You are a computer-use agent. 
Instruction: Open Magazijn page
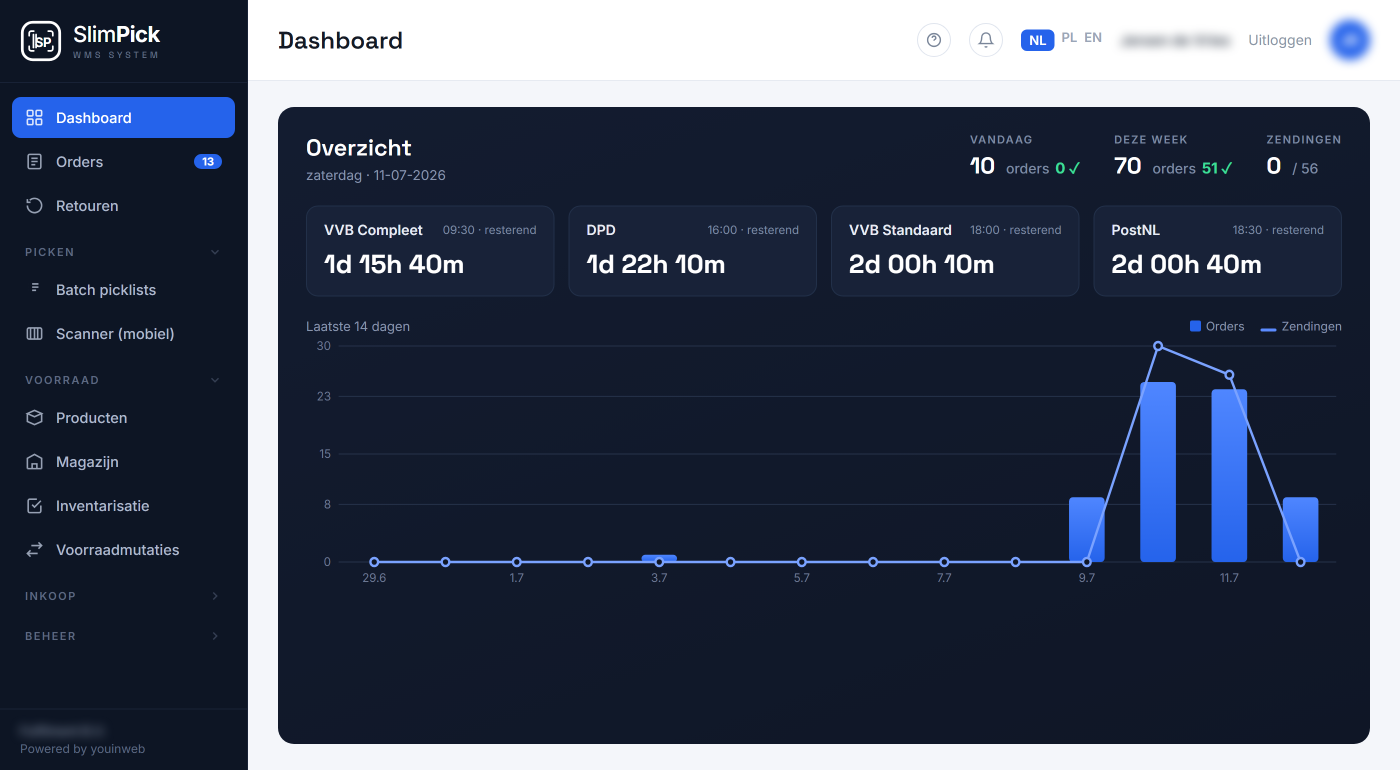click(x=123, y=462)
